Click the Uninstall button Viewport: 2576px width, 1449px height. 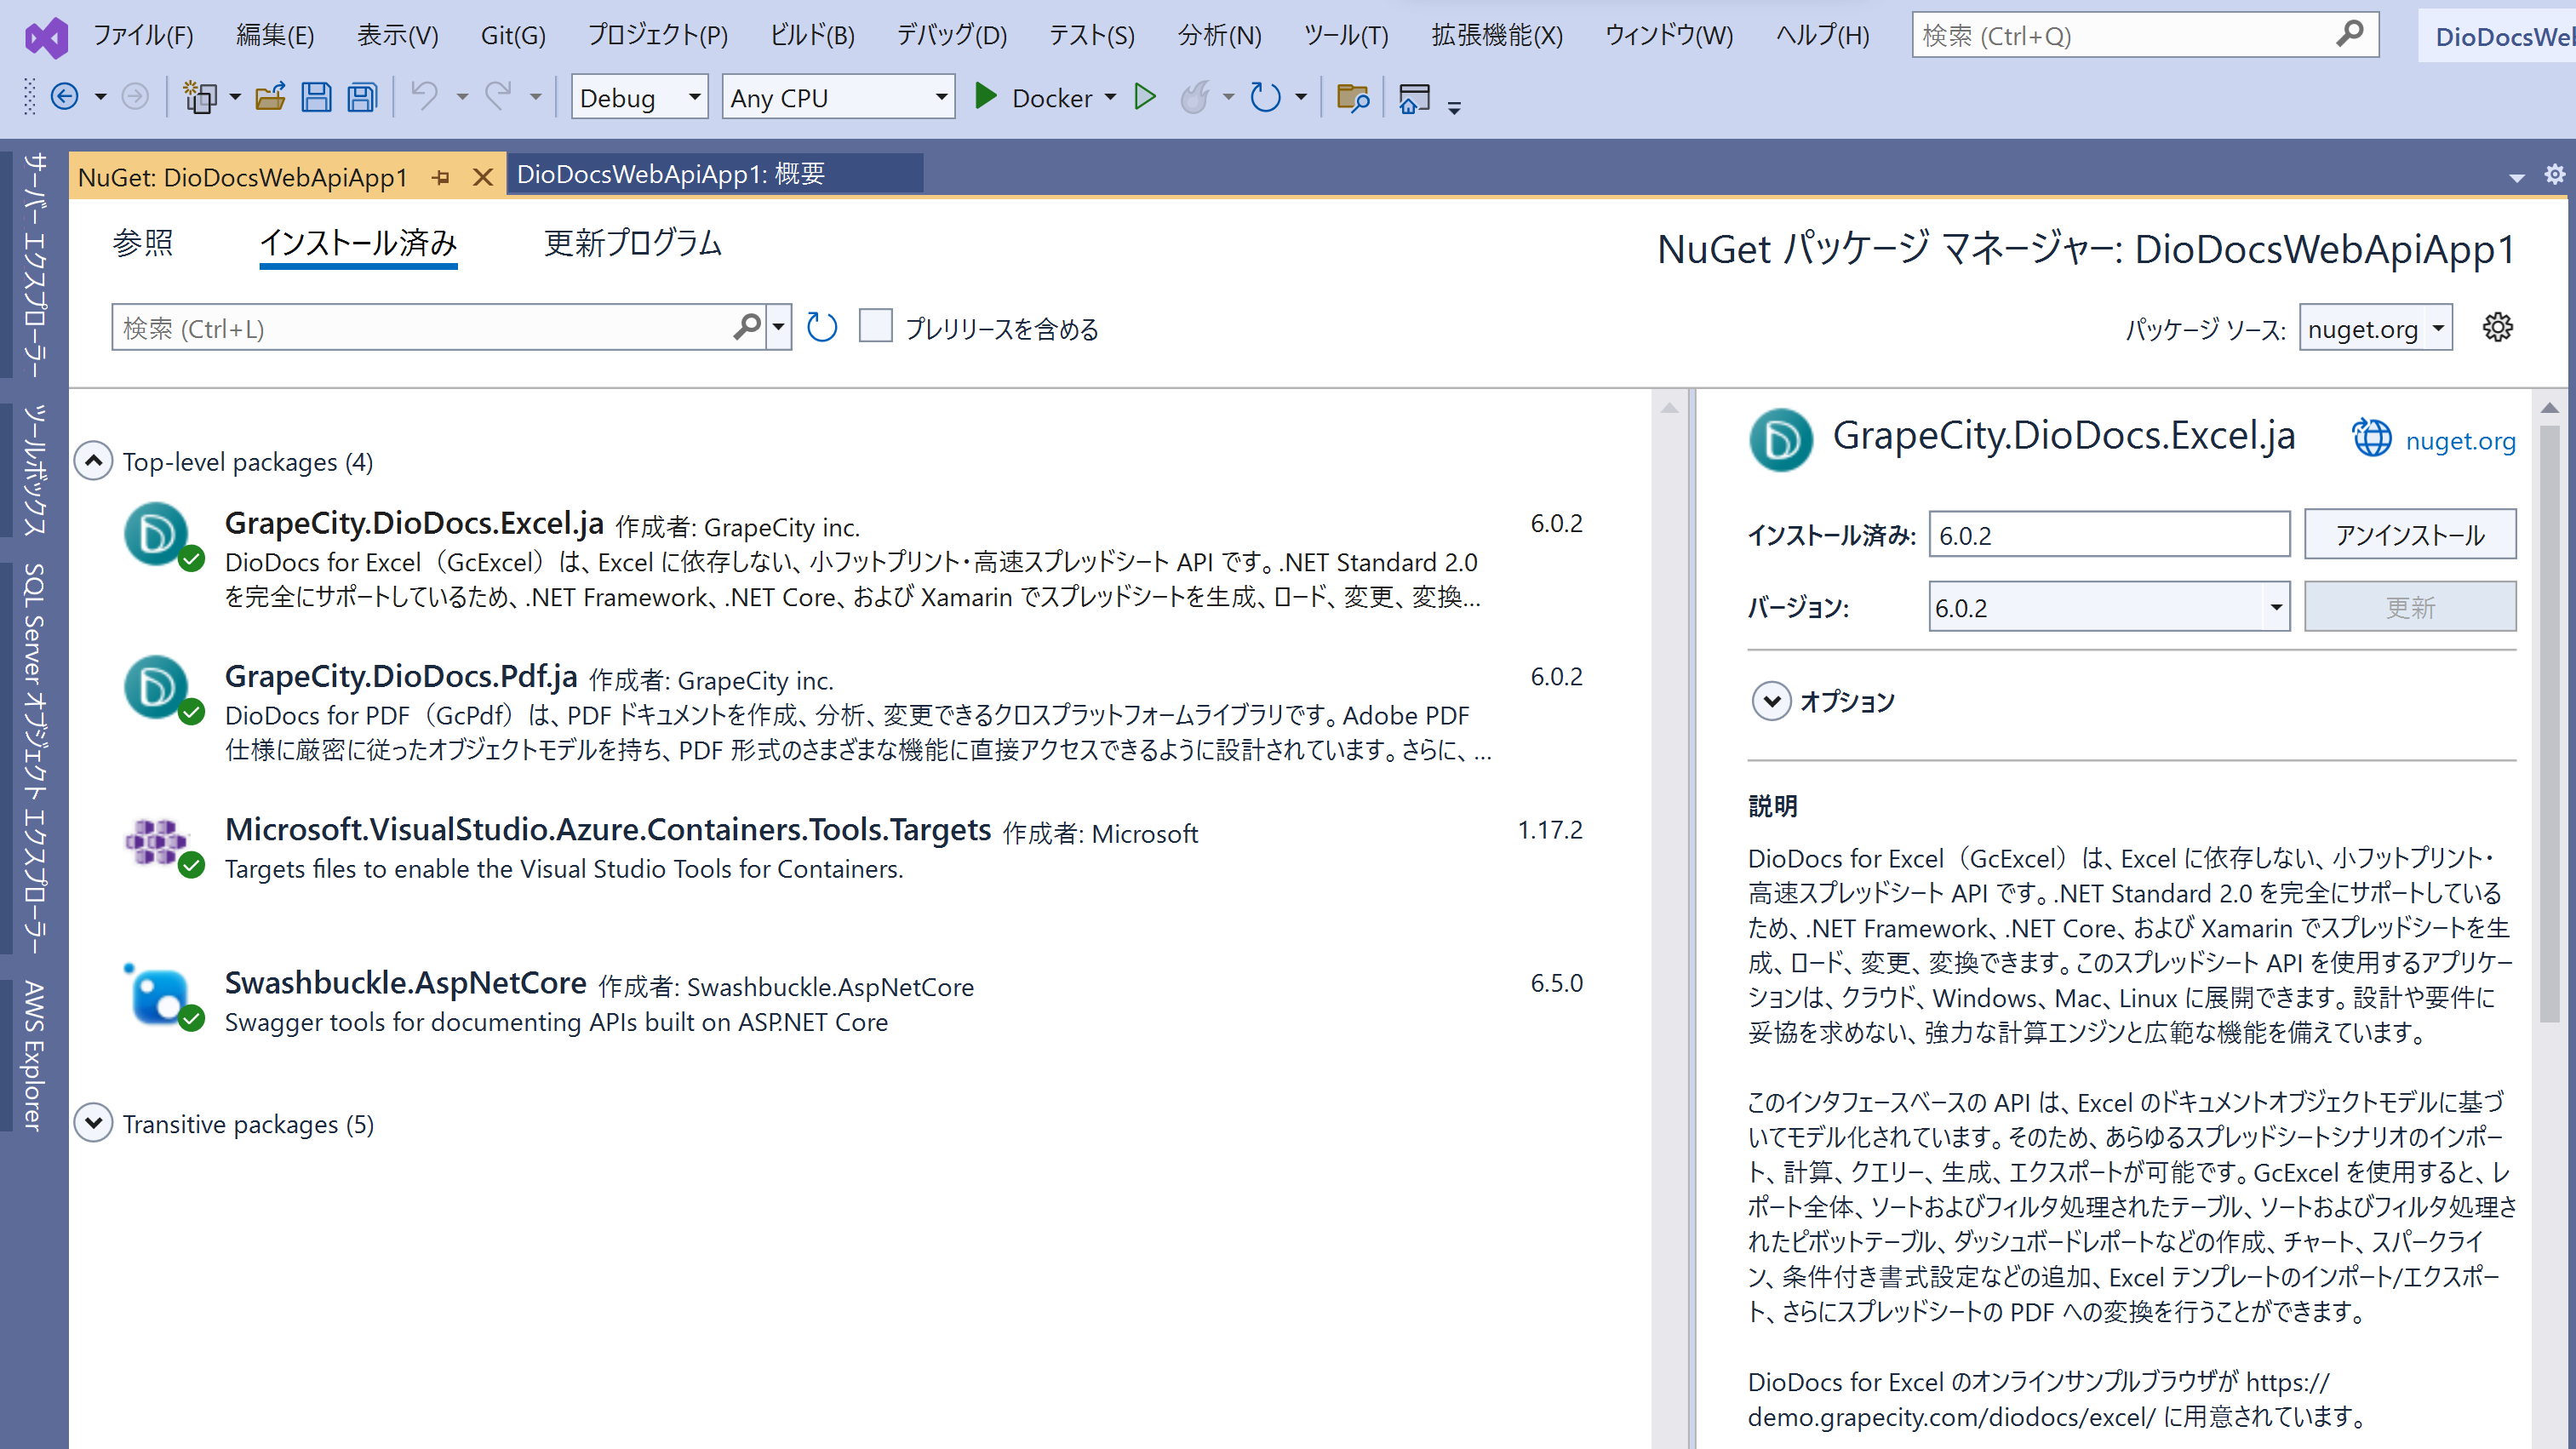point(2410,535)
